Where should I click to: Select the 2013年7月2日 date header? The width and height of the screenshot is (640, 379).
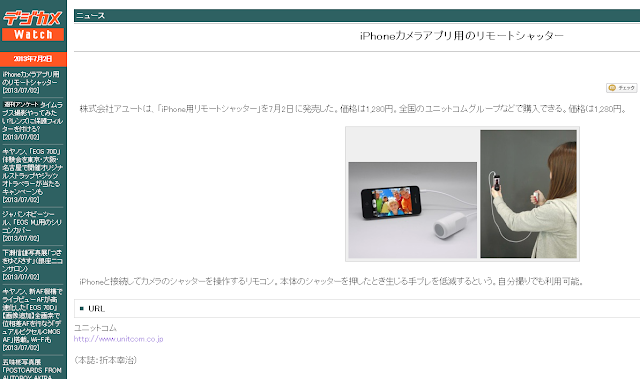[x=33, y=59]
